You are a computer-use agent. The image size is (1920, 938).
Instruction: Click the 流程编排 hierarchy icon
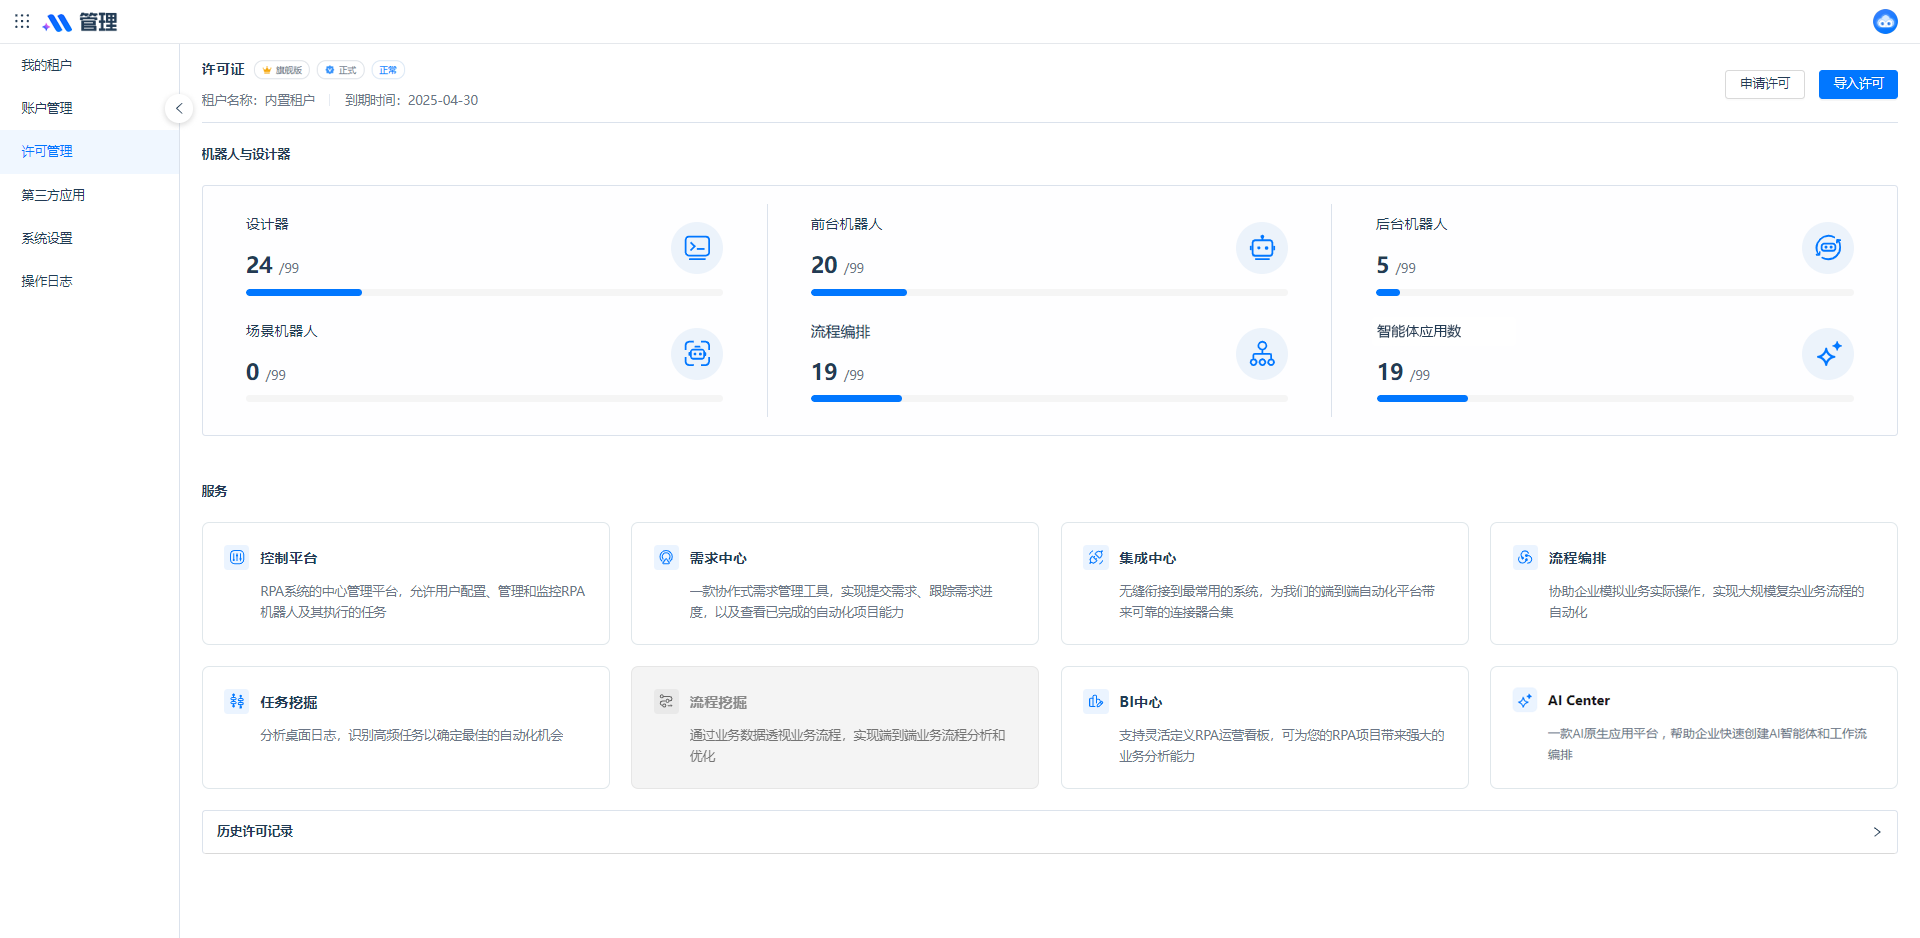pyautogui.click(x=1261, y=354)
